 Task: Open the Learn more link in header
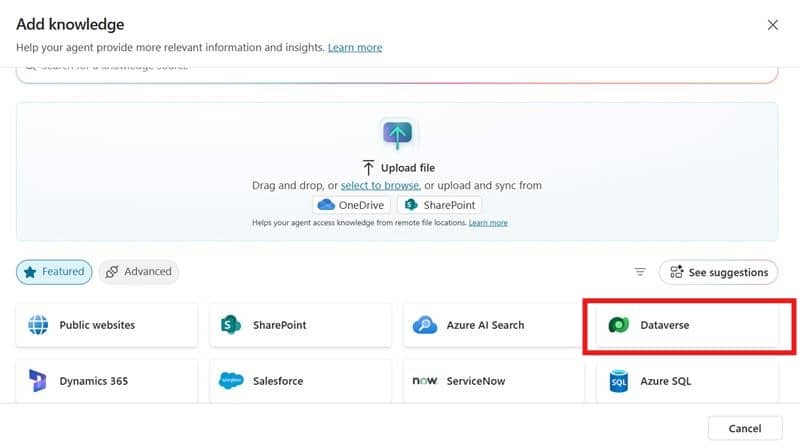click(x=354, y=47)
